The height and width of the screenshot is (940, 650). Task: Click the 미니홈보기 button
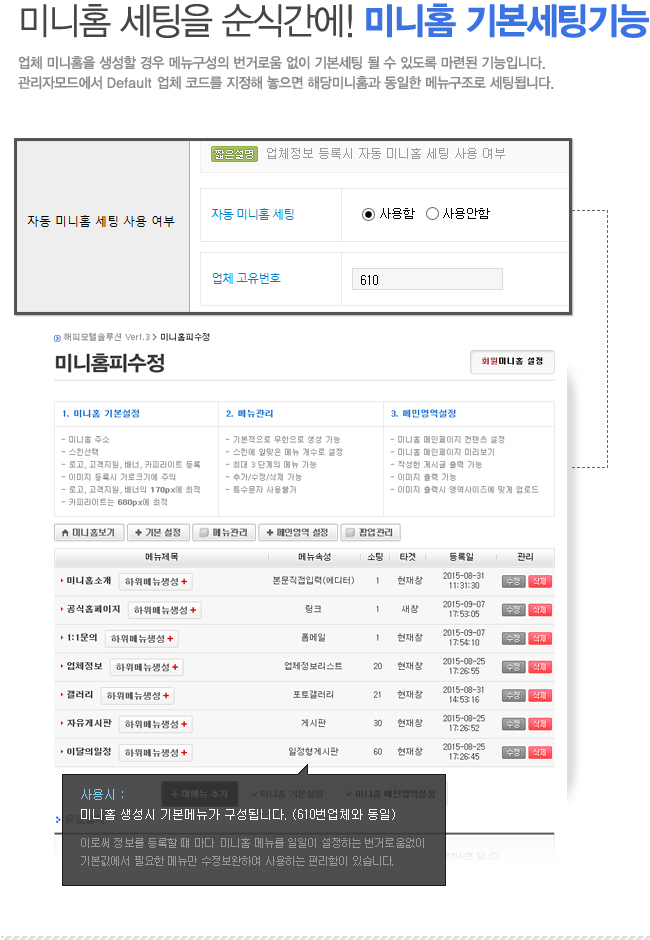[89, 532]
